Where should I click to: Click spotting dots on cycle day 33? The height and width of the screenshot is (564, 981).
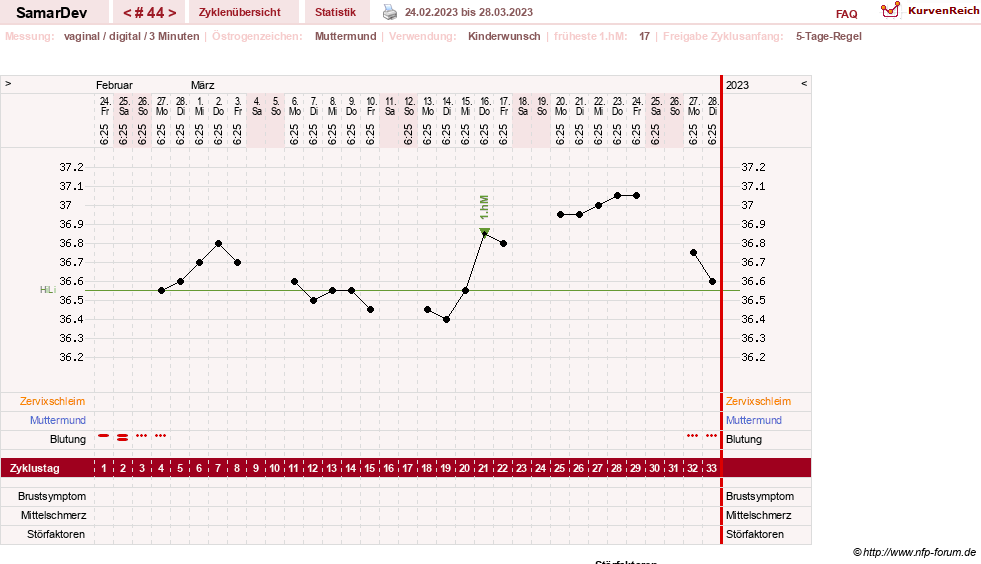(x=711, y=436)
